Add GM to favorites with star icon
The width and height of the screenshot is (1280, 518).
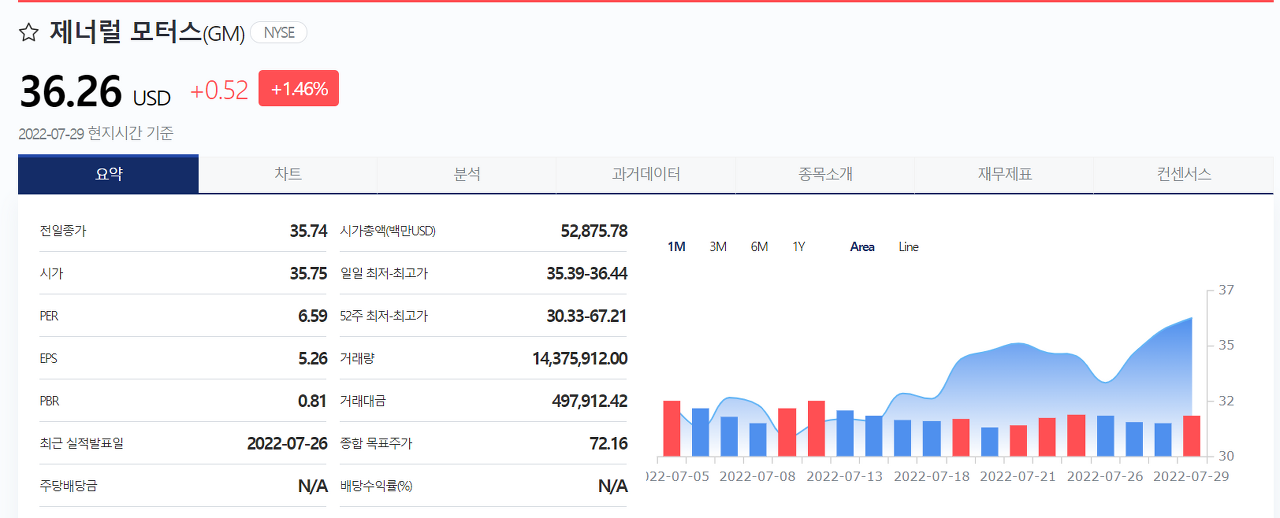pyautogui.click(x=29, y=33)
